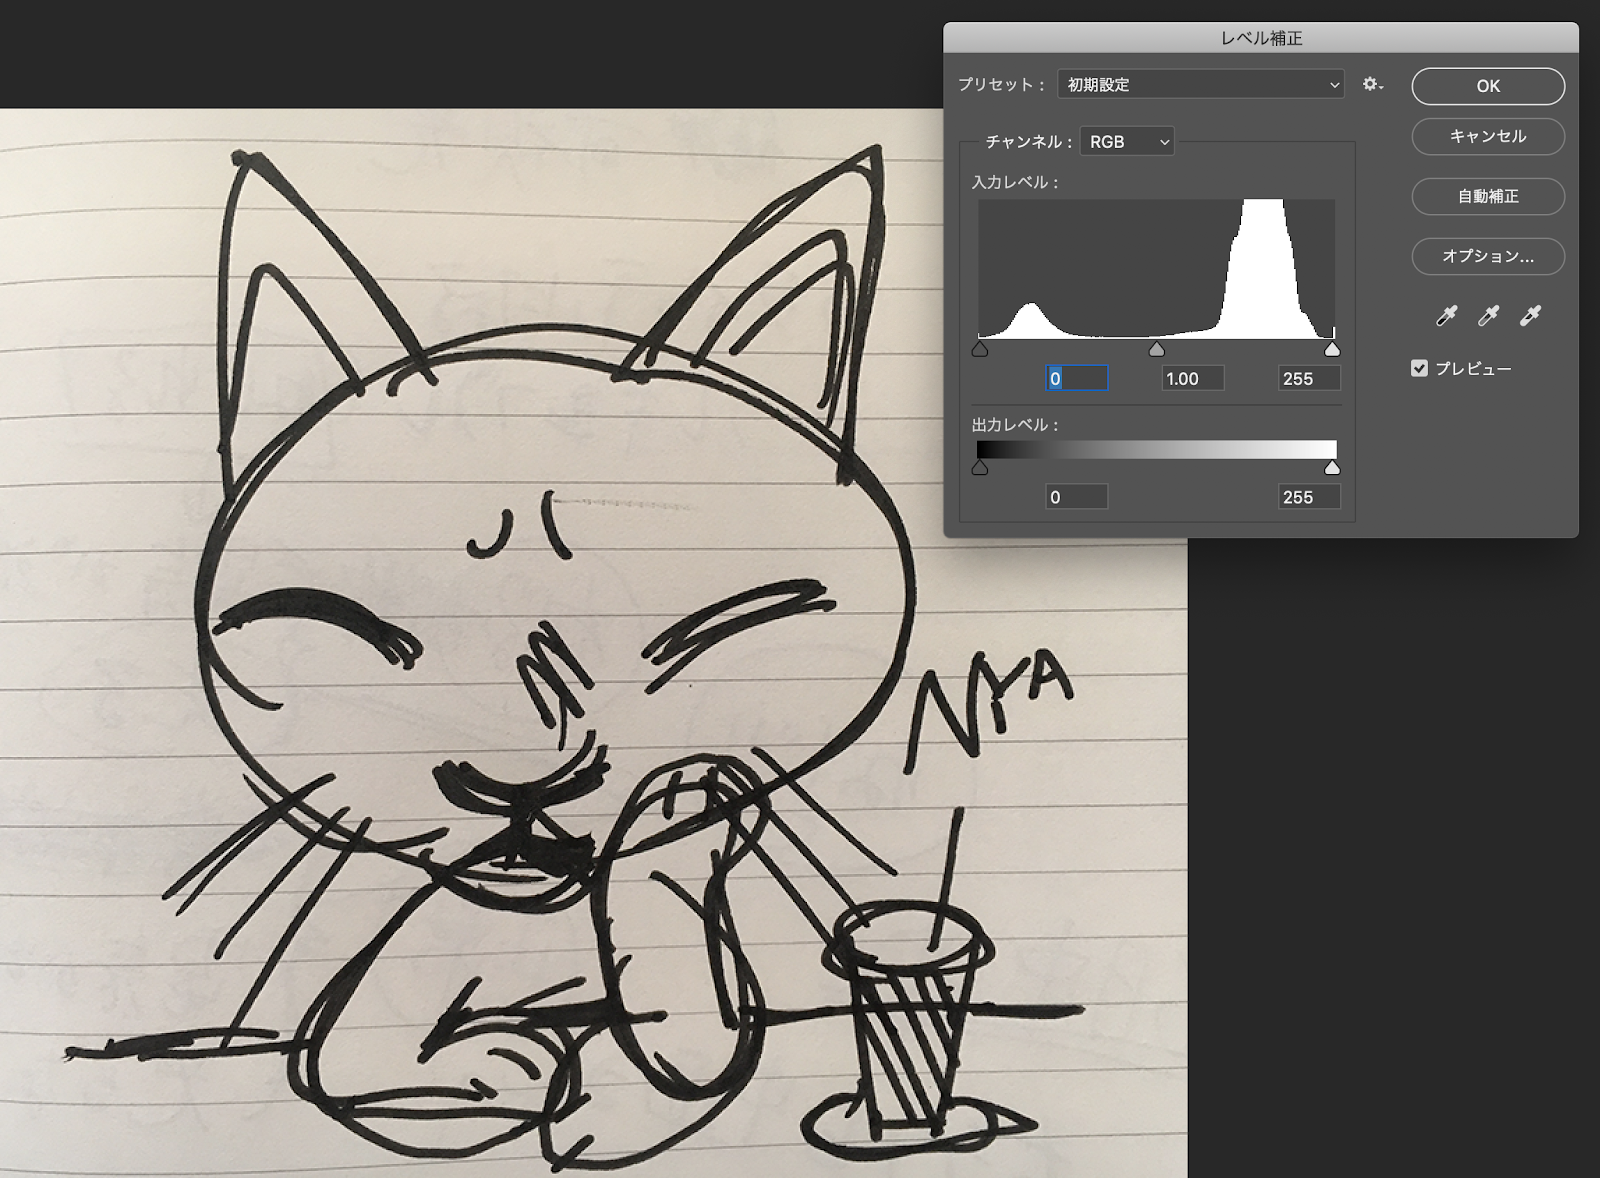This screenshot has height=1178, width=1600.
Task: Click the input levels histogram
Action: (1156, 269)
